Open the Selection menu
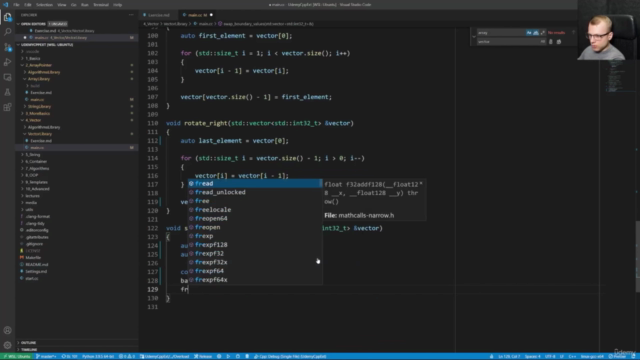The image size is (640, 360). point(44,5)
